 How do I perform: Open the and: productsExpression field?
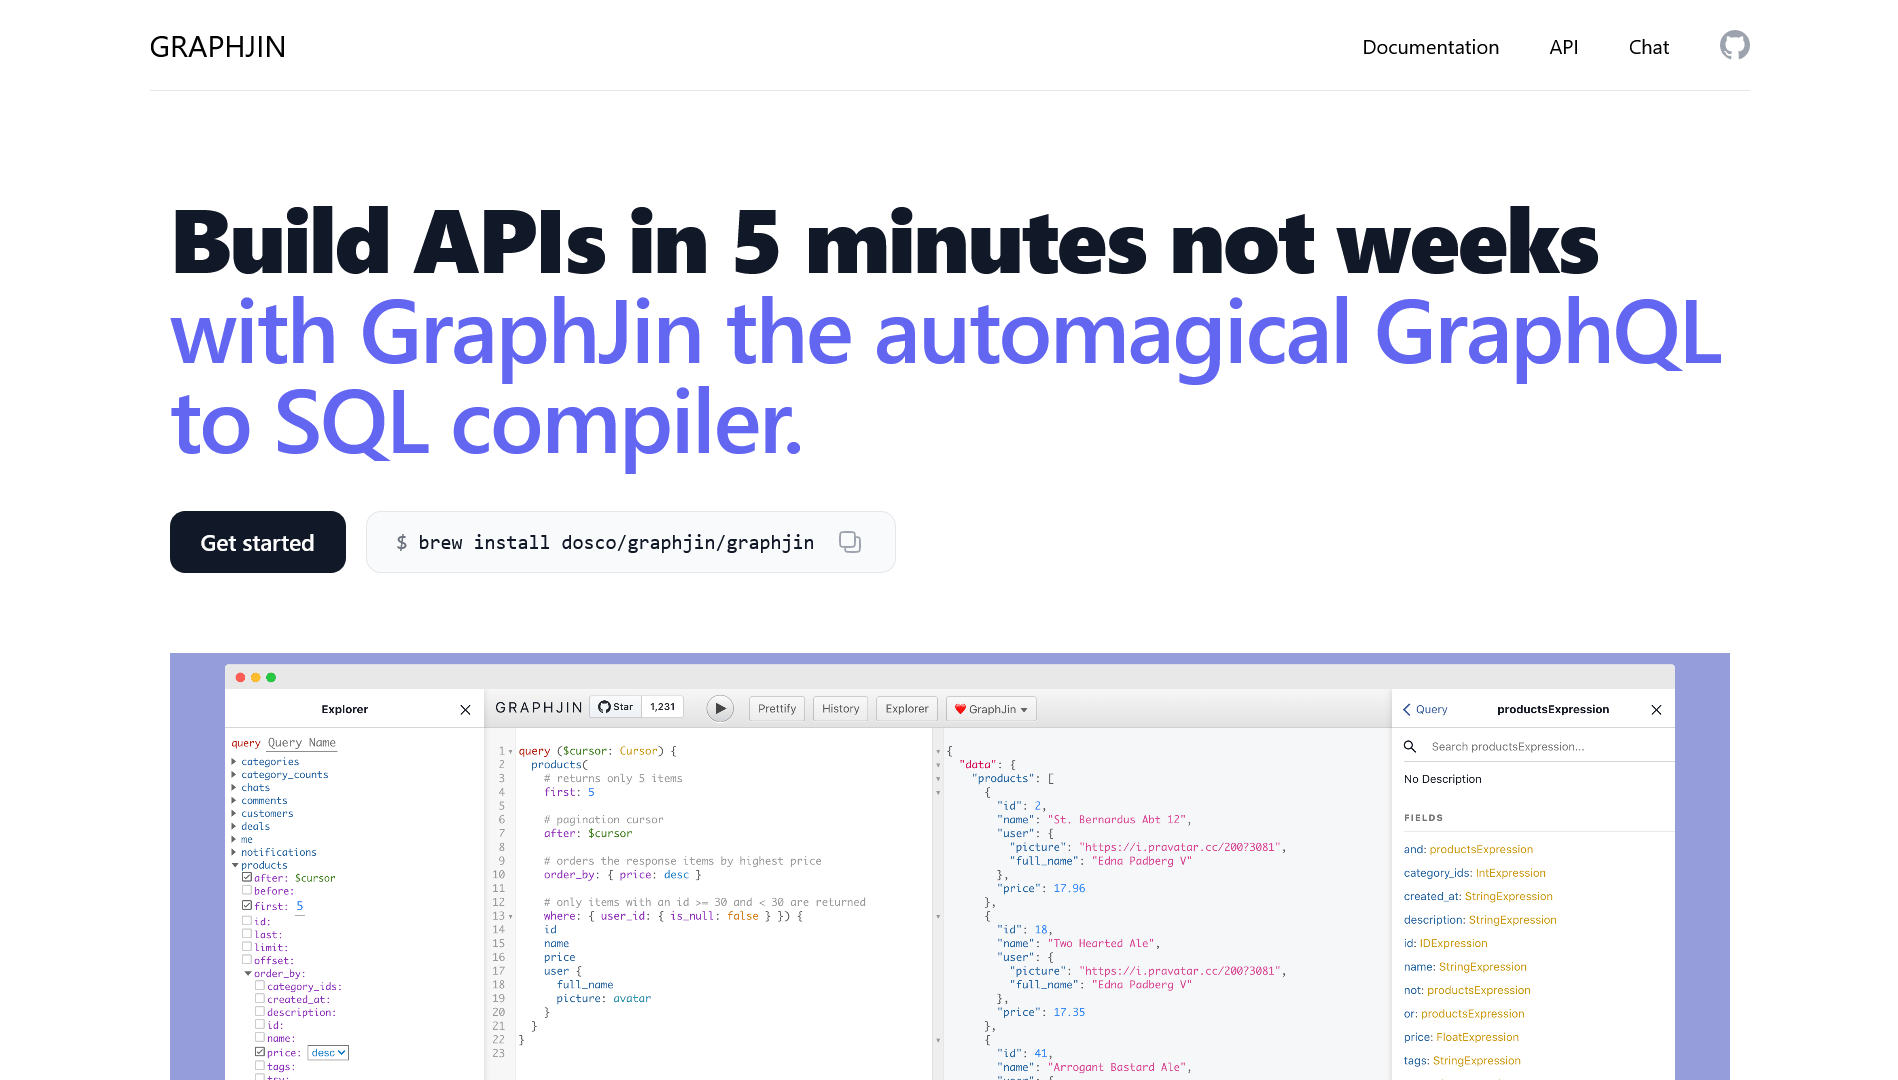pyautogui.click(x=1468, y=850)
